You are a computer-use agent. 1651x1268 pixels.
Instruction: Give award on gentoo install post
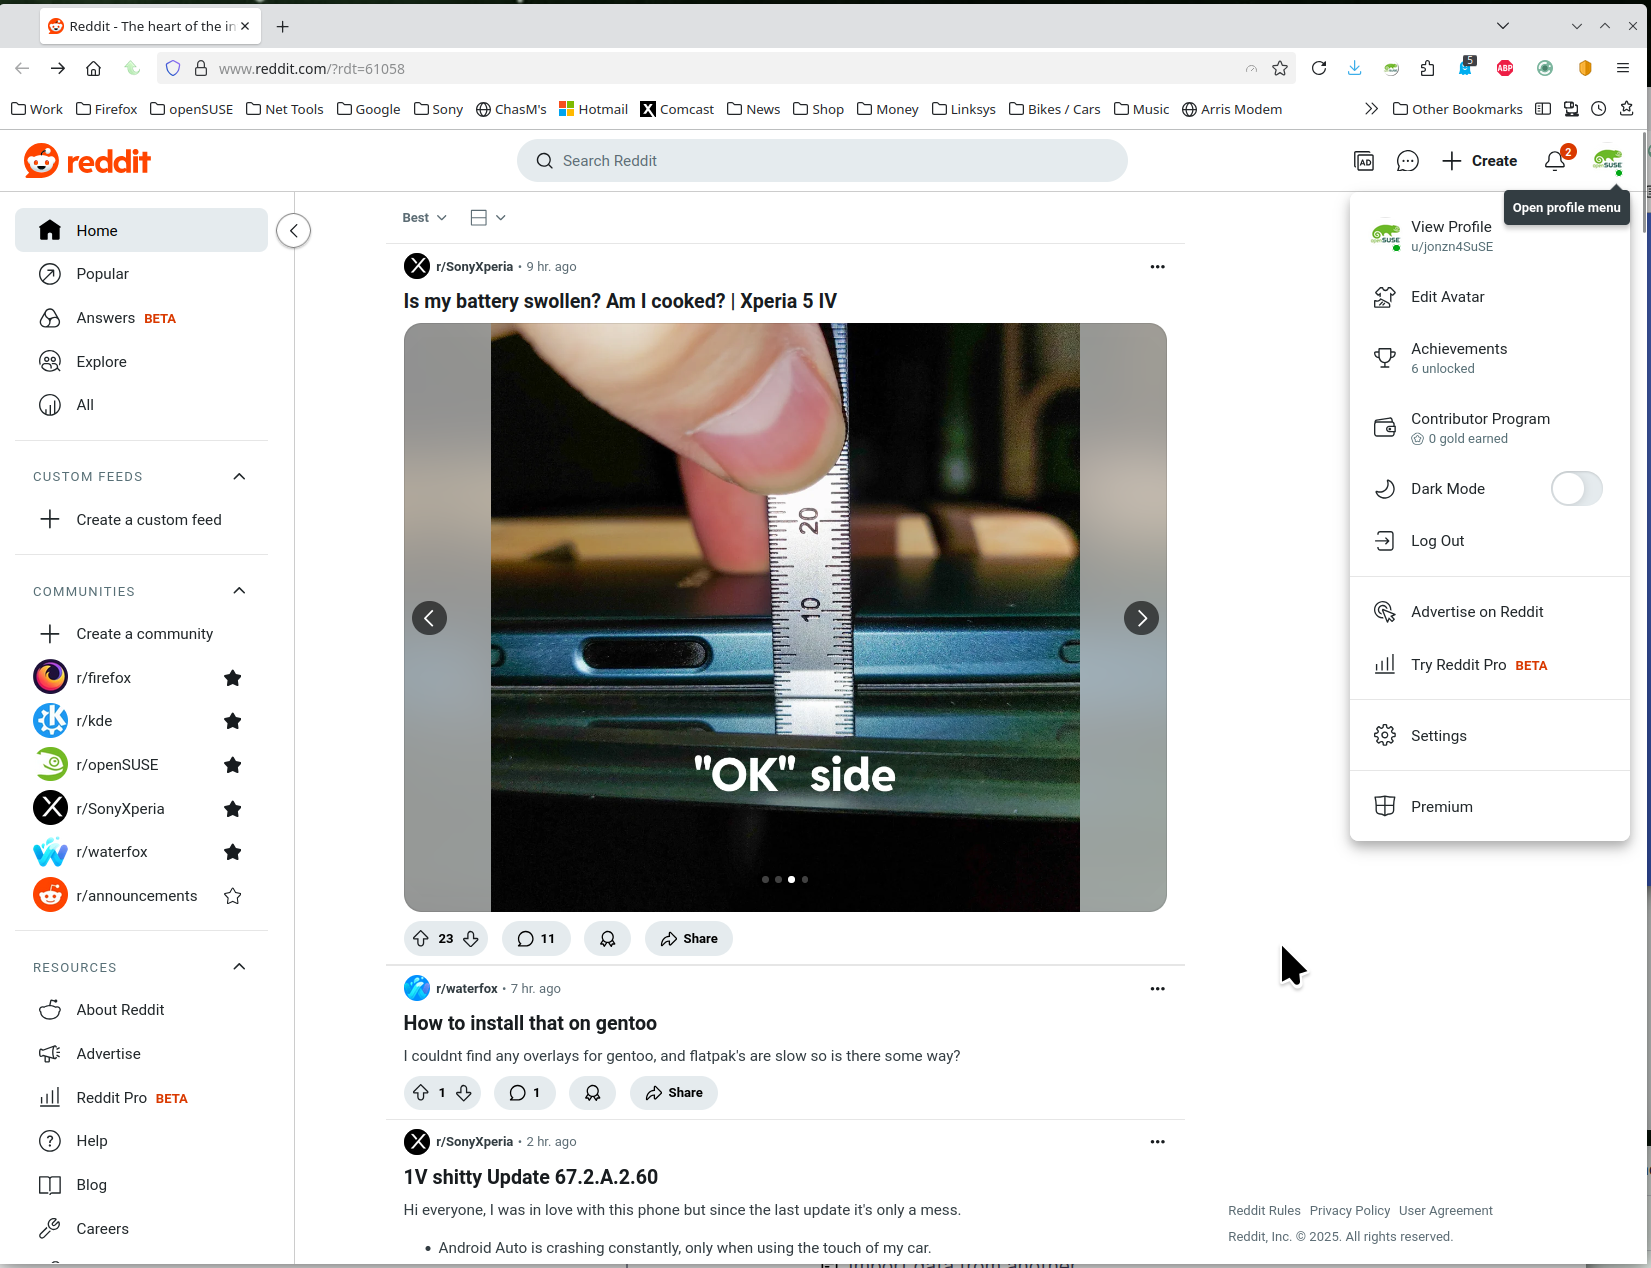click(592, 1093)
